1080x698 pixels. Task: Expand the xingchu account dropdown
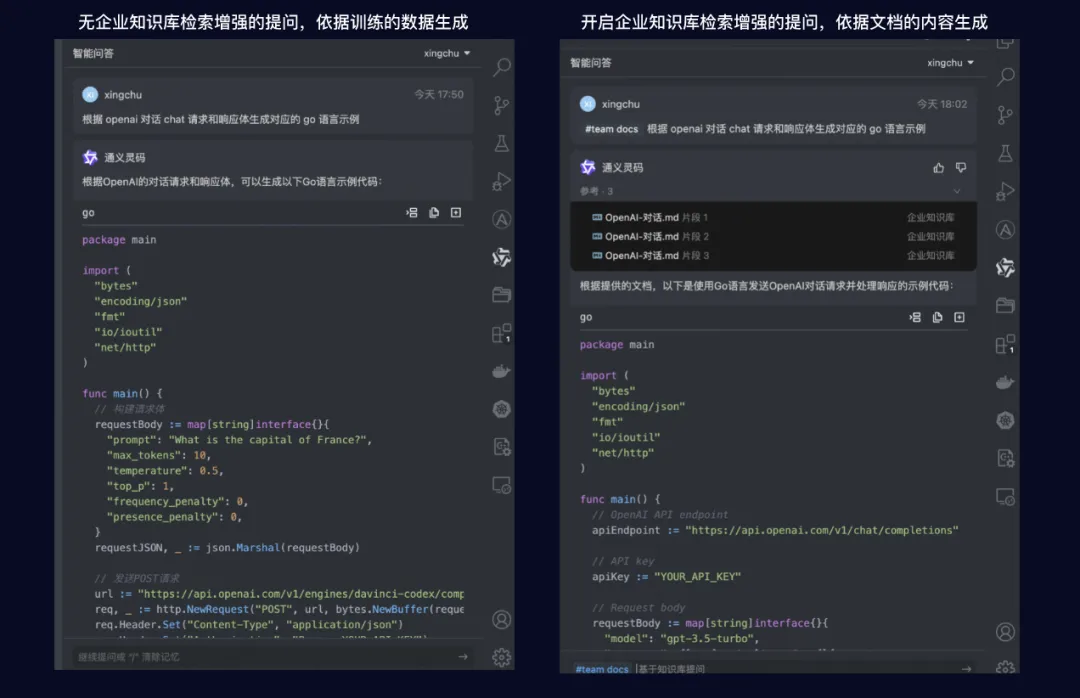point(446,53)
